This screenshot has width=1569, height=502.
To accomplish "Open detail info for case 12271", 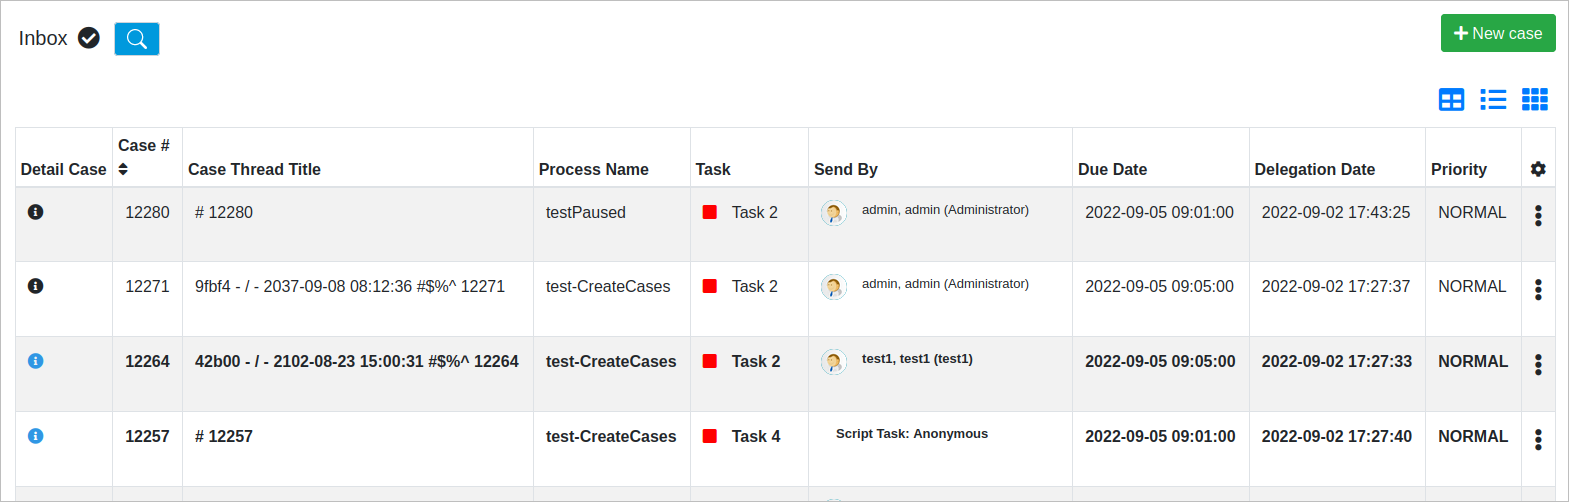I will 36,286.
